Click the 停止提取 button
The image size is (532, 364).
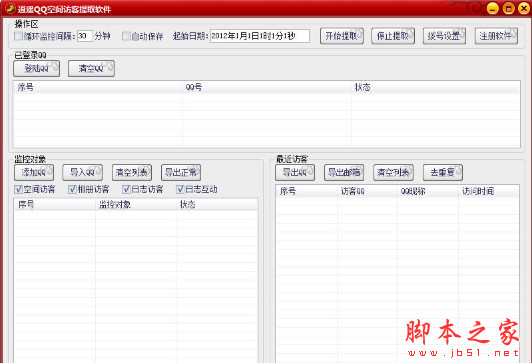click(393, 36)
